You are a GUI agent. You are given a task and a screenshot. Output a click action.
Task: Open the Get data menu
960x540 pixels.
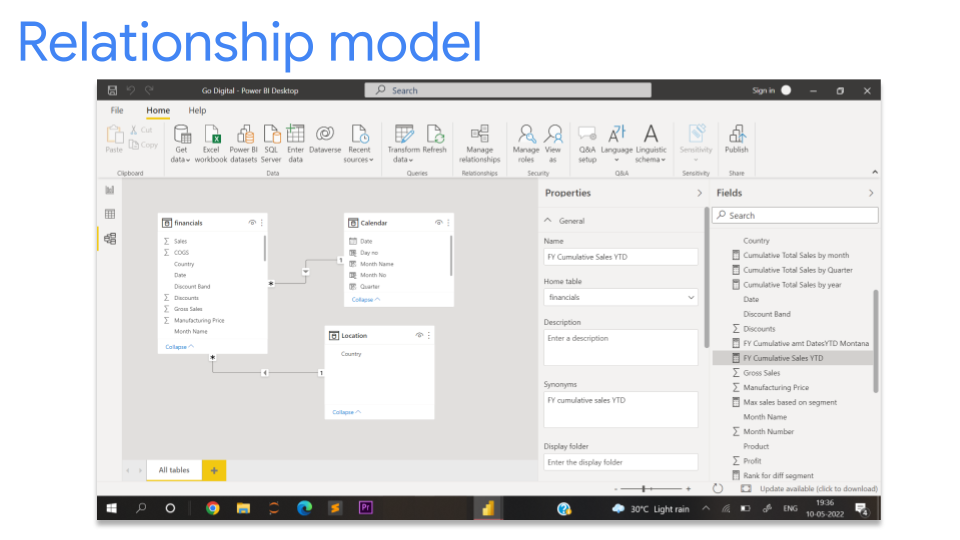click(x=181, y=144)
